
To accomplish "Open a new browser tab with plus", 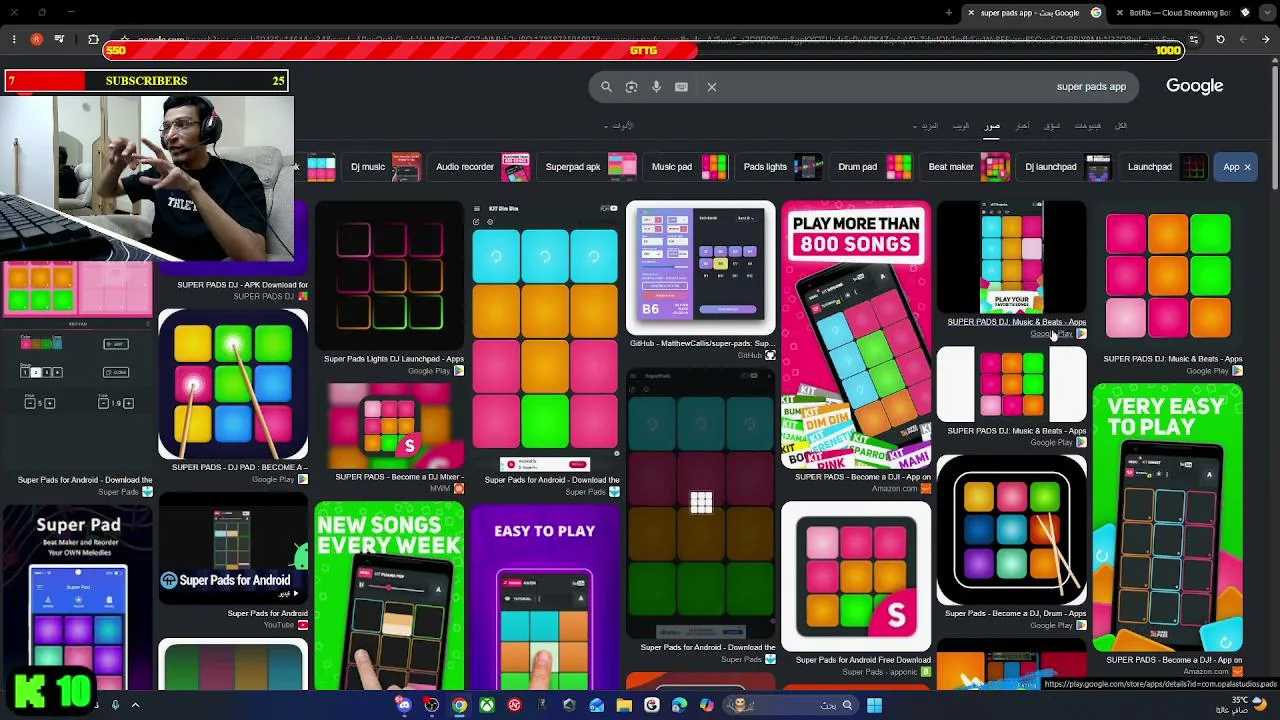I will click(948, 13).
